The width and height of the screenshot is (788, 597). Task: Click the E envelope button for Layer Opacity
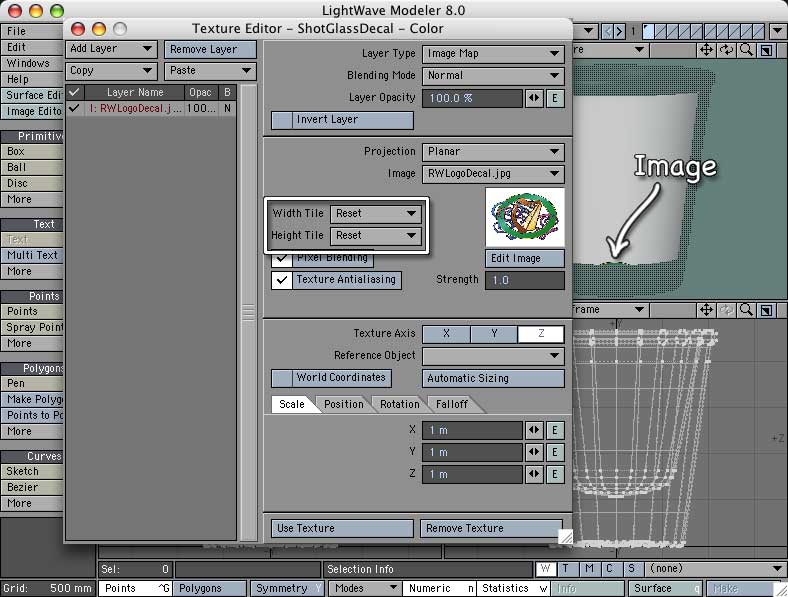555,98
